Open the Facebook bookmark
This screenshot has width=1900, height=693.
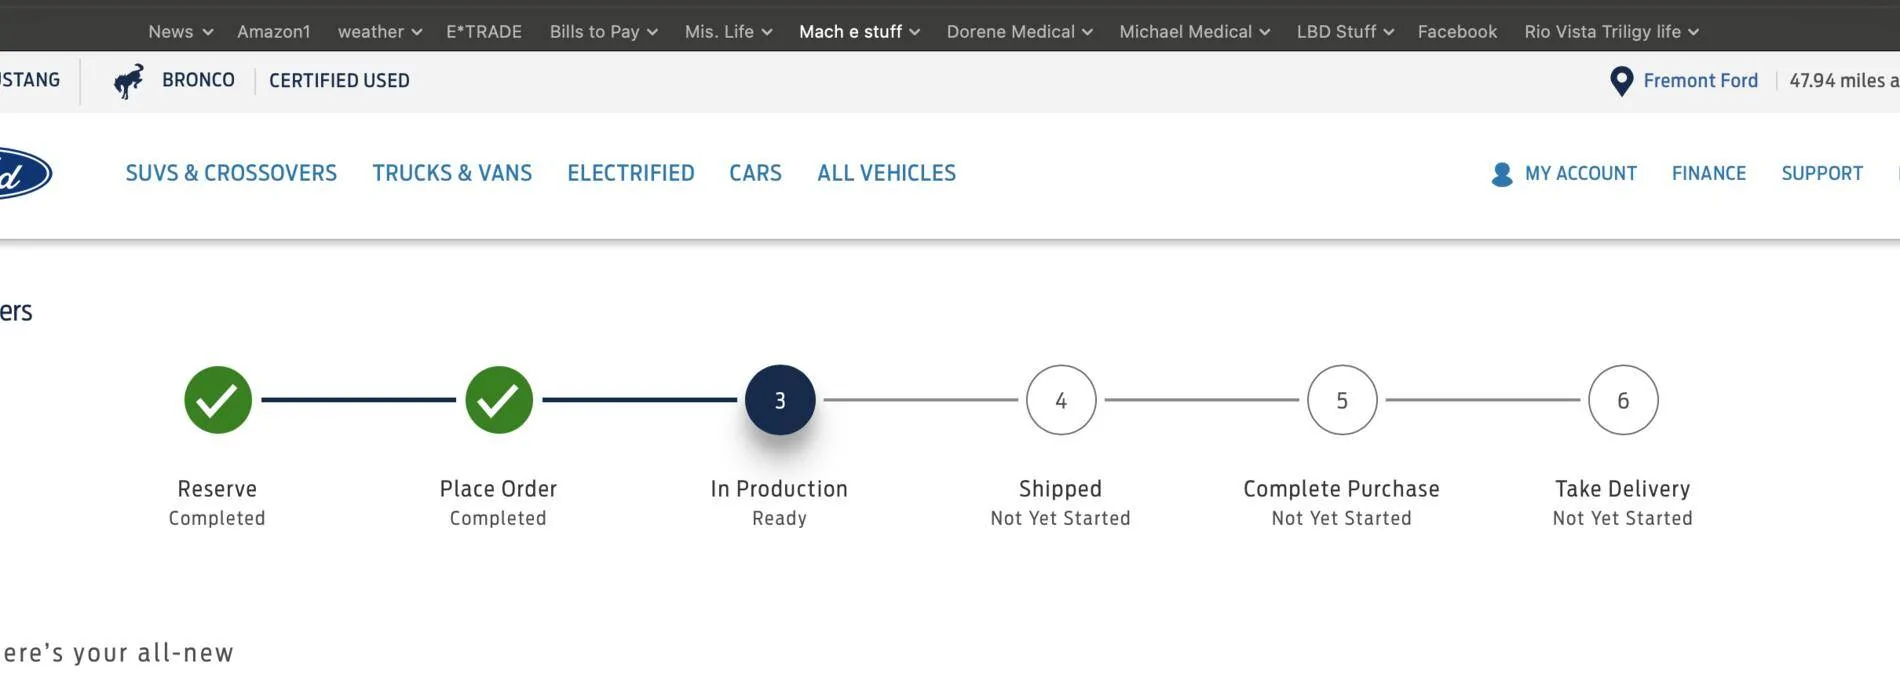point(1457,32)
